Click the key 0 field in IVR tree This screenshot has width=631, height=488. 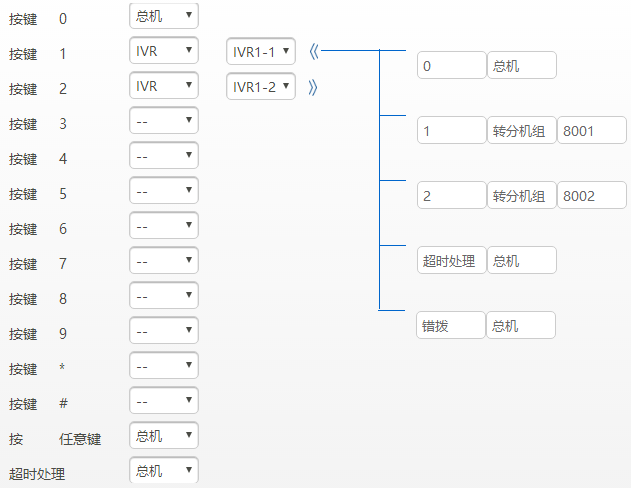point(451,66)
